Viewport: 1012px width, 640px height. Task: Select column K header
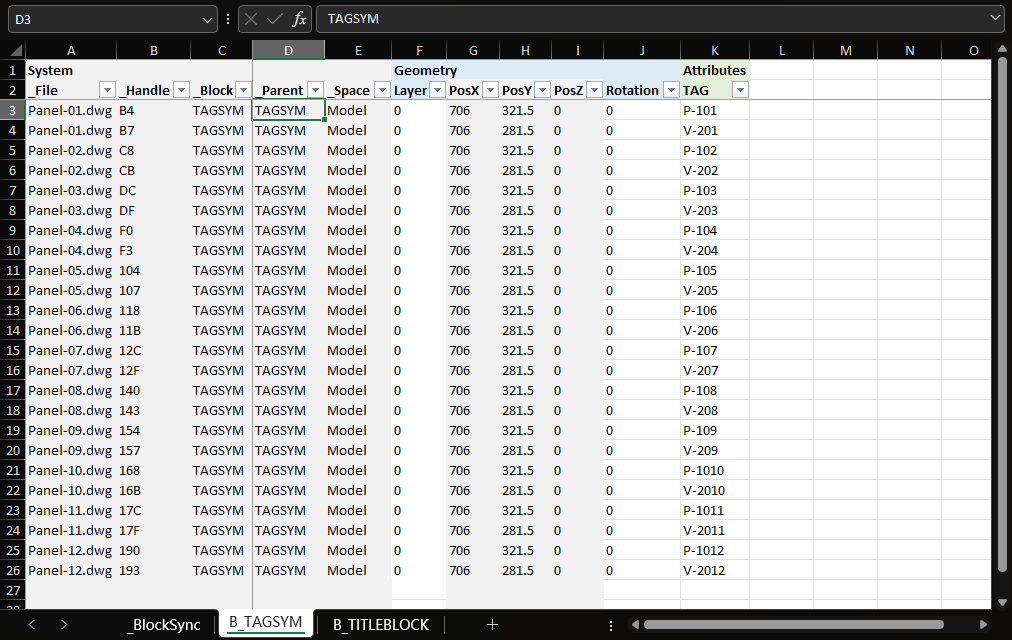click(x=714, y=50)
